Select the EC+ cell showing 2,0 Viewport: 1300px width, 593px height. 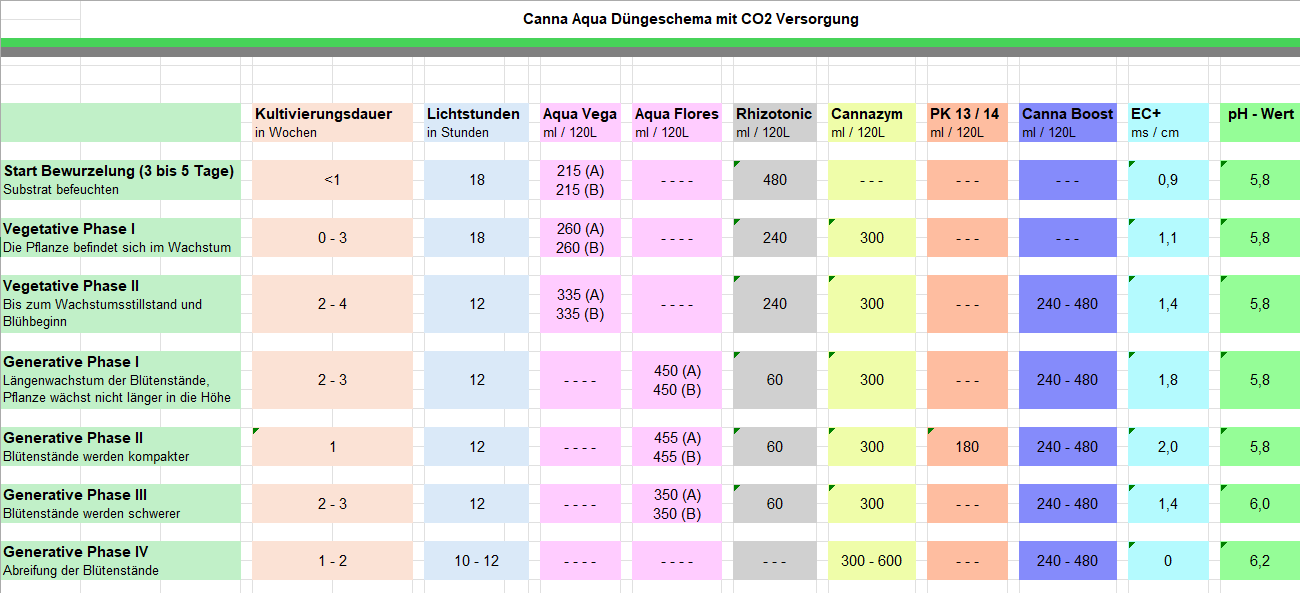1167,447
